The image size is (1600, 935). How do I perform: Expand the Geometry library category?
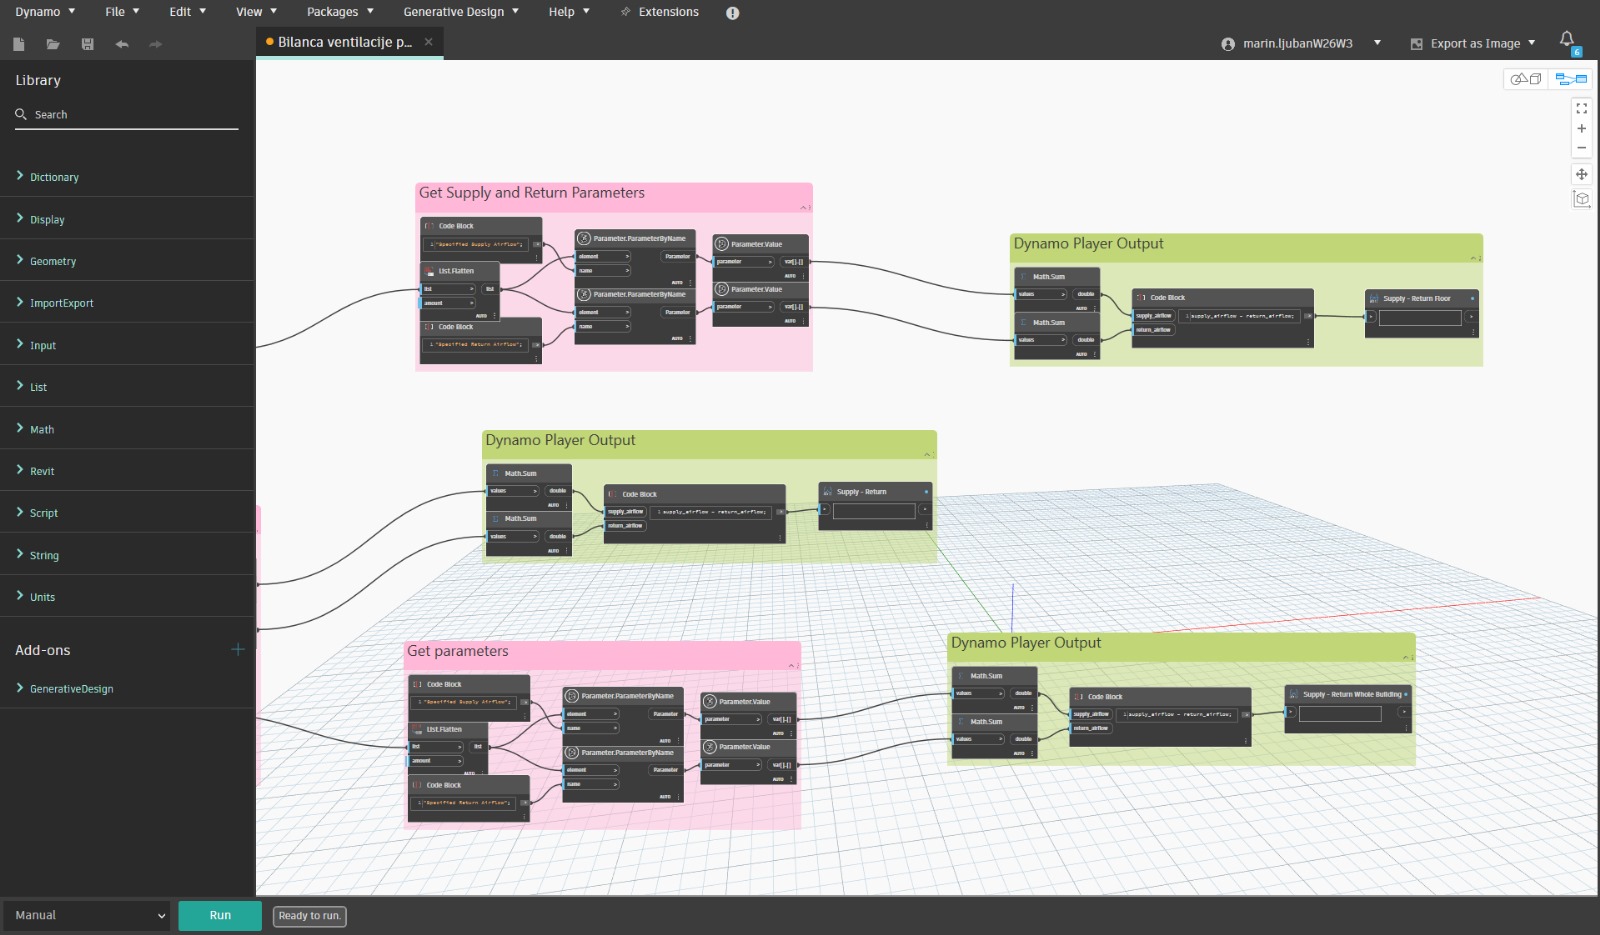tap(53, 261)
